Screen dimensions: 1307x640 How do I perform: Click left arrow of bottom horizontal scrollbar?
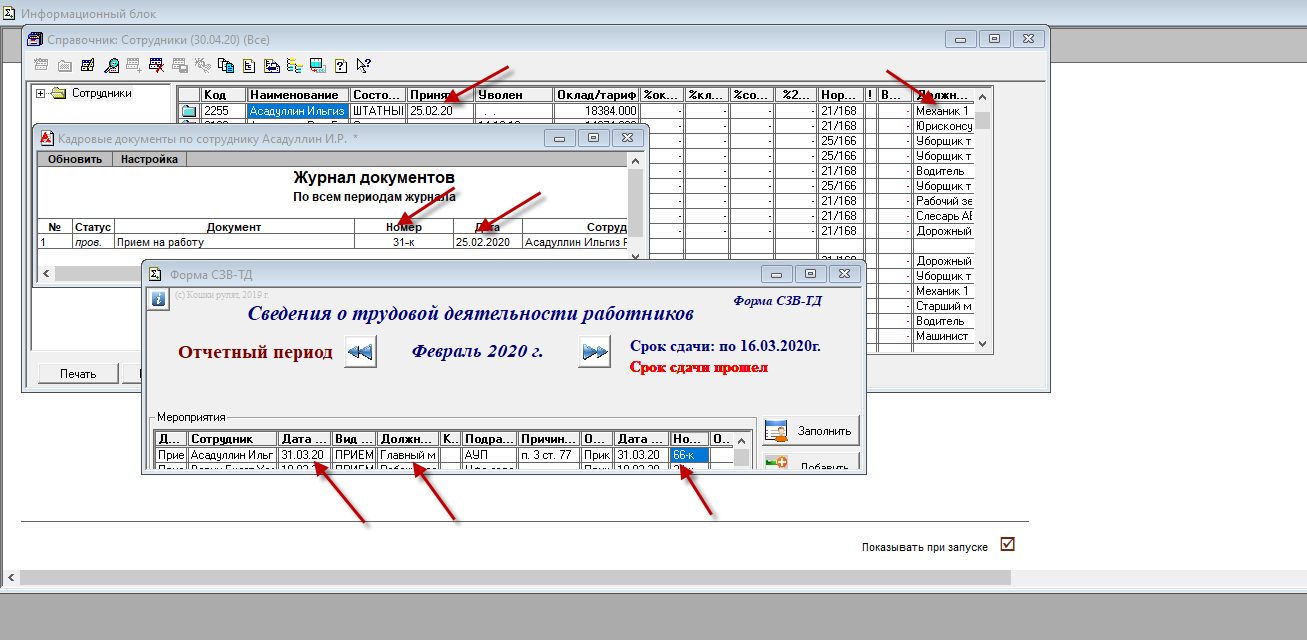click(12, 578)
